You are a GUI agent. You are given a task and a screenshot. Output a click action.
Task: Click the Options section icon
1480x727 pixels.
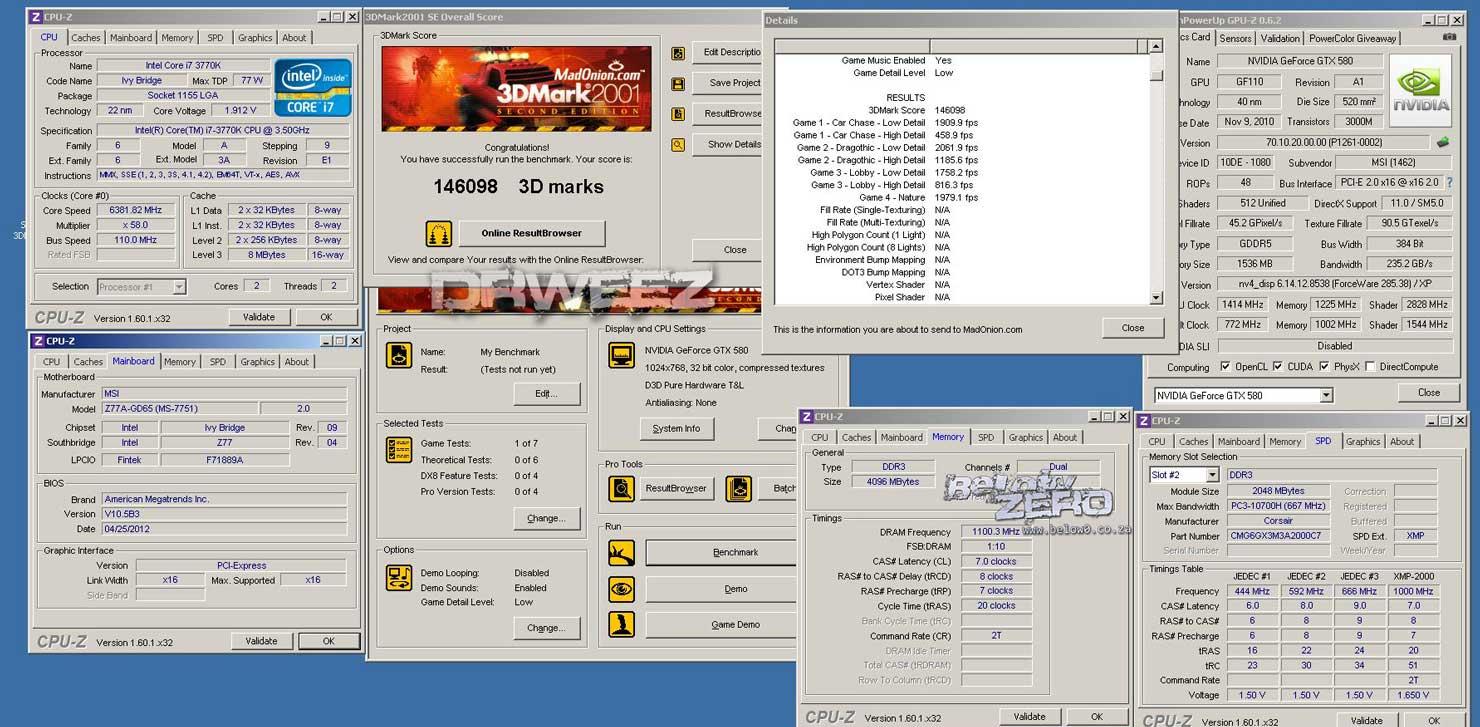coord(398,577)
